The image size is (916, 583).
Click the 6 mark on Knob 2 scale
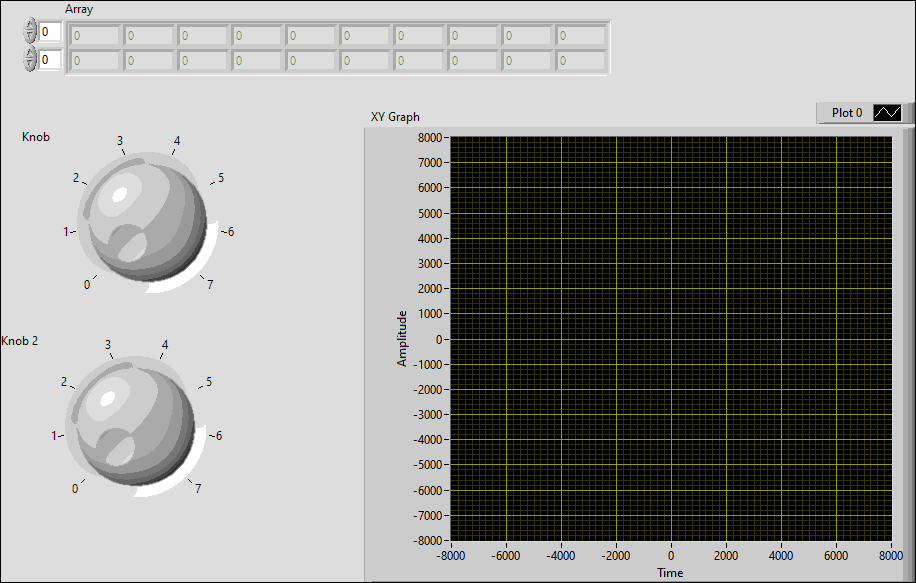tap(219, 436)
